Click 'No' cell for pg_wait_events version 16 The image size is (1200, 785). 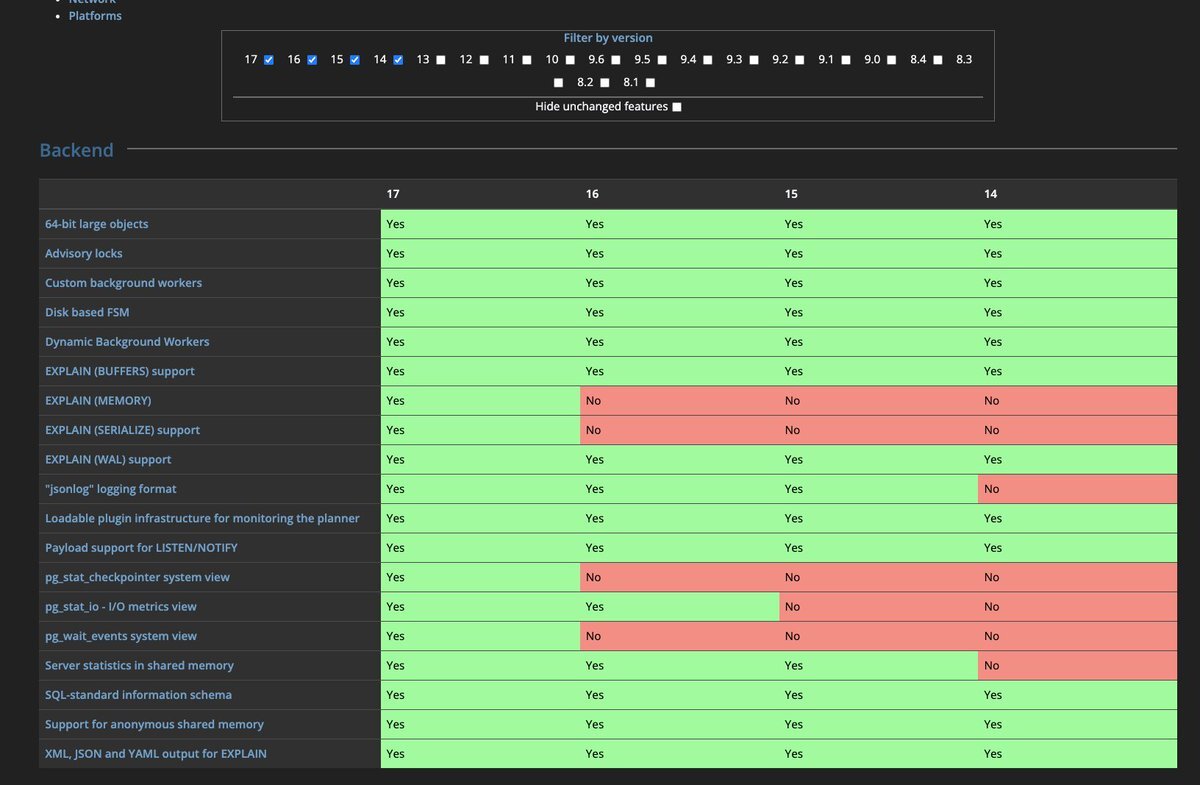pos(680,636)
